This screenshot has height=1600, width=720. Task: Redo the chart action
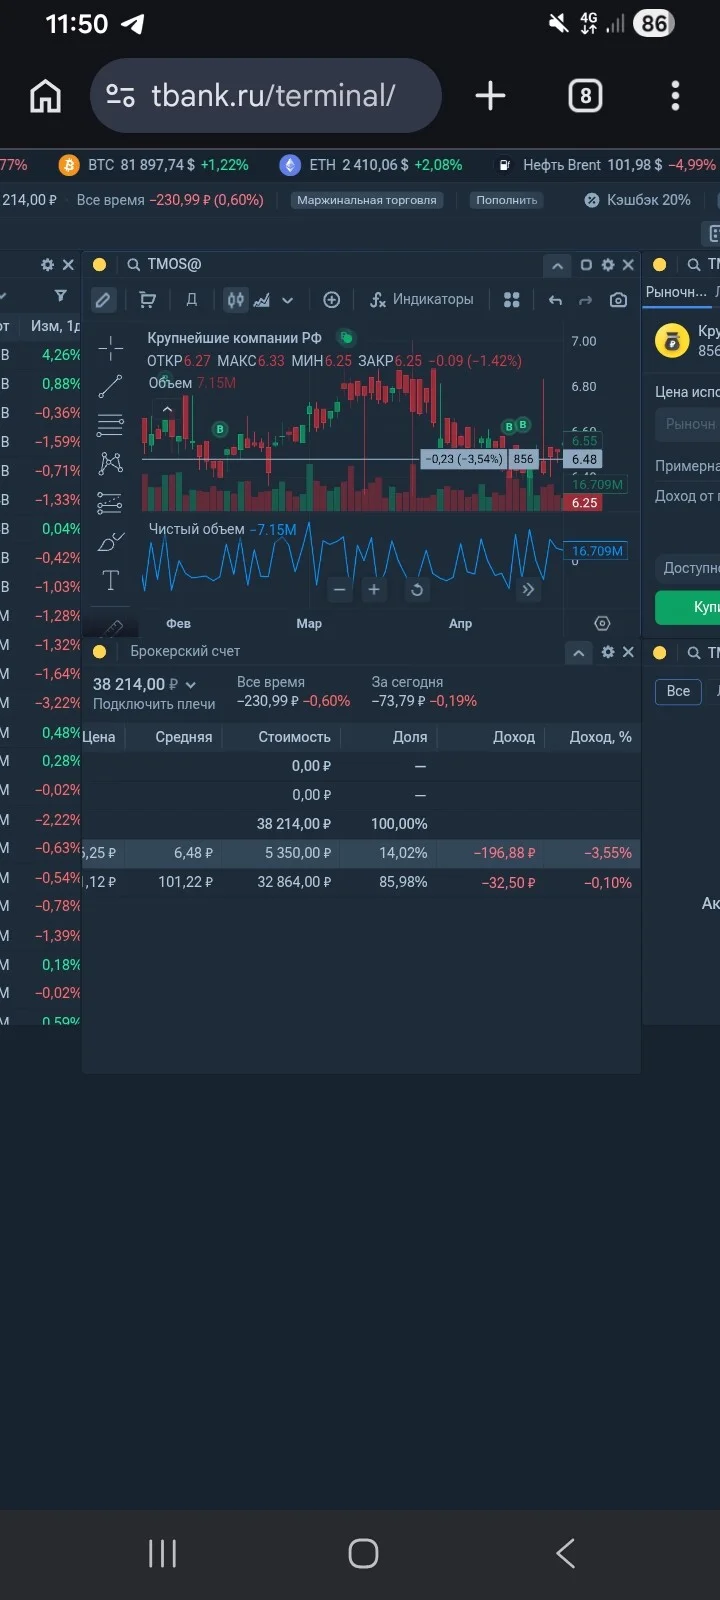tap(586, 300)
